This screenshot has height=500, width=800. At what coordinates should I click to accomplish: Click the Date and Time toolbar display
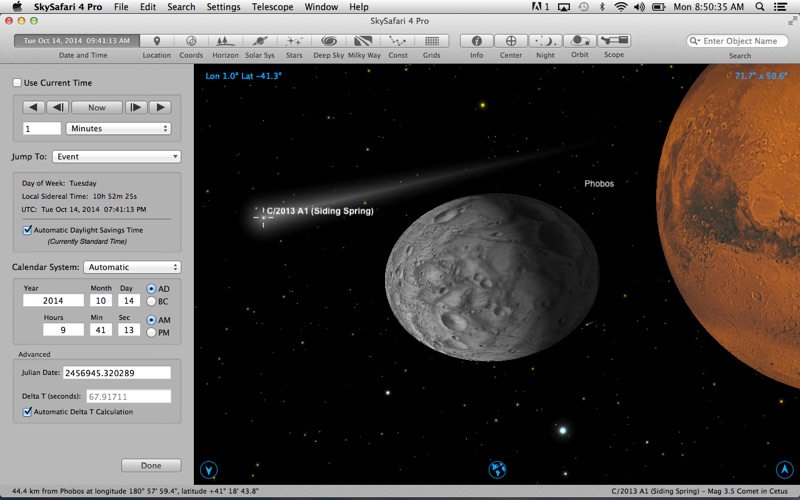77,41
